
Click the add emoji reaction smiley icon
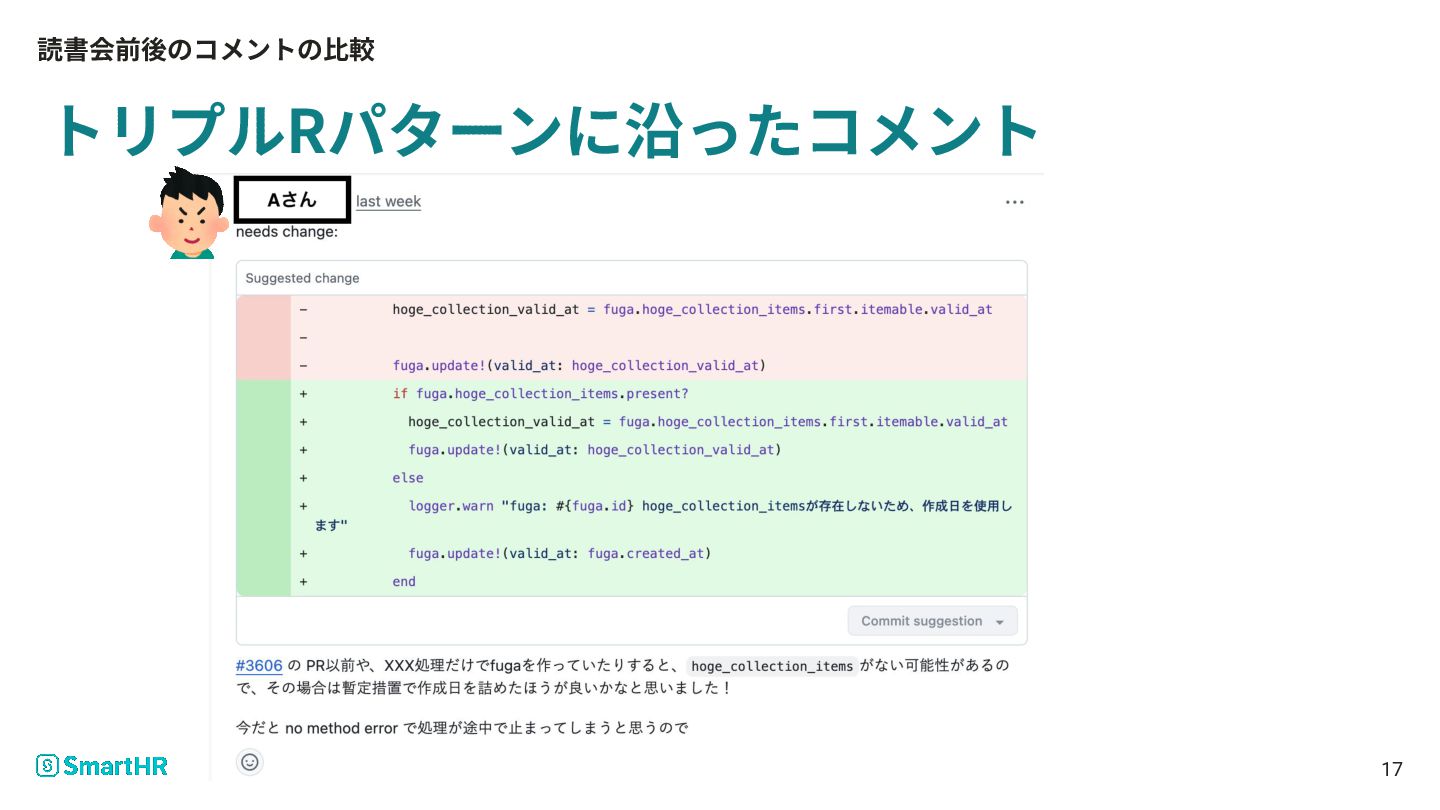(x=250, y=762)
